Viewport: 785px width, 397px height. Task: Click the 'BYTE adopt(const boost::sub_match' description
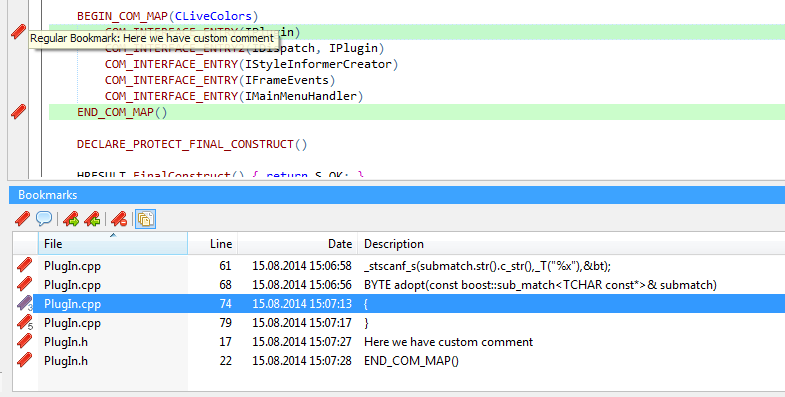(540, 285)
